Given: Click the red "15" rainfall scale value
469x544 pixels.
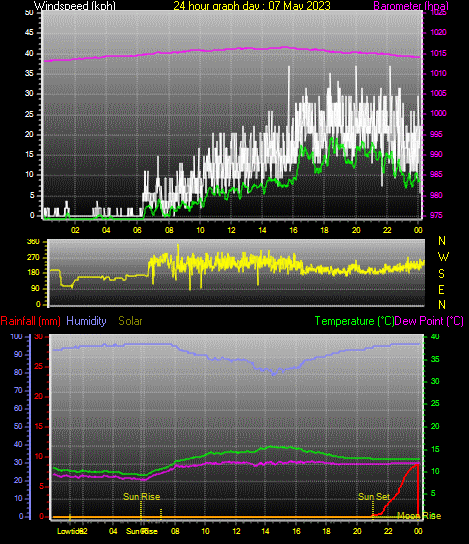Looking at the screenshot, I should point(39,426).
